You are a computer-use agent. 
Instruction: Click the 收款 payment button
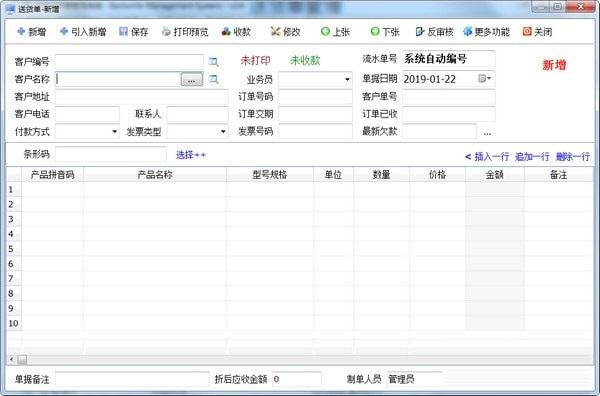coord(236,32)
